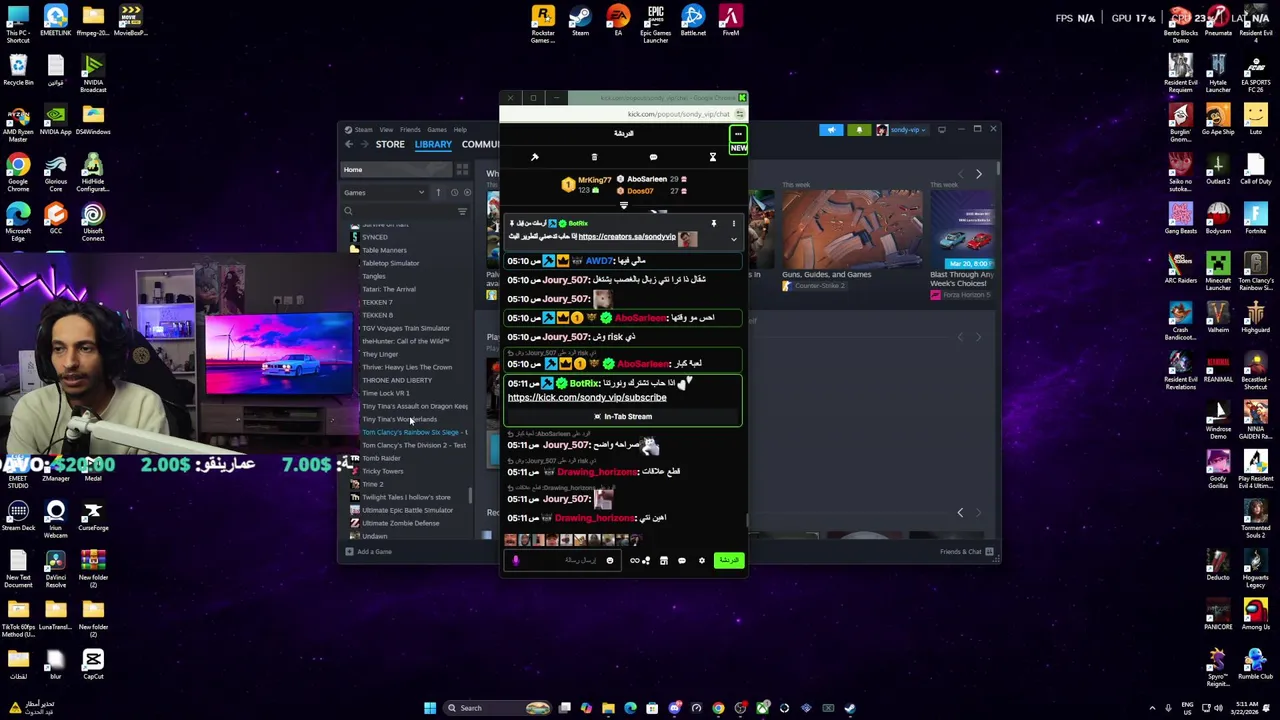Go to next What's New items arrow
The width and height of the screenshot is (1280, 720).
[979, 174]
